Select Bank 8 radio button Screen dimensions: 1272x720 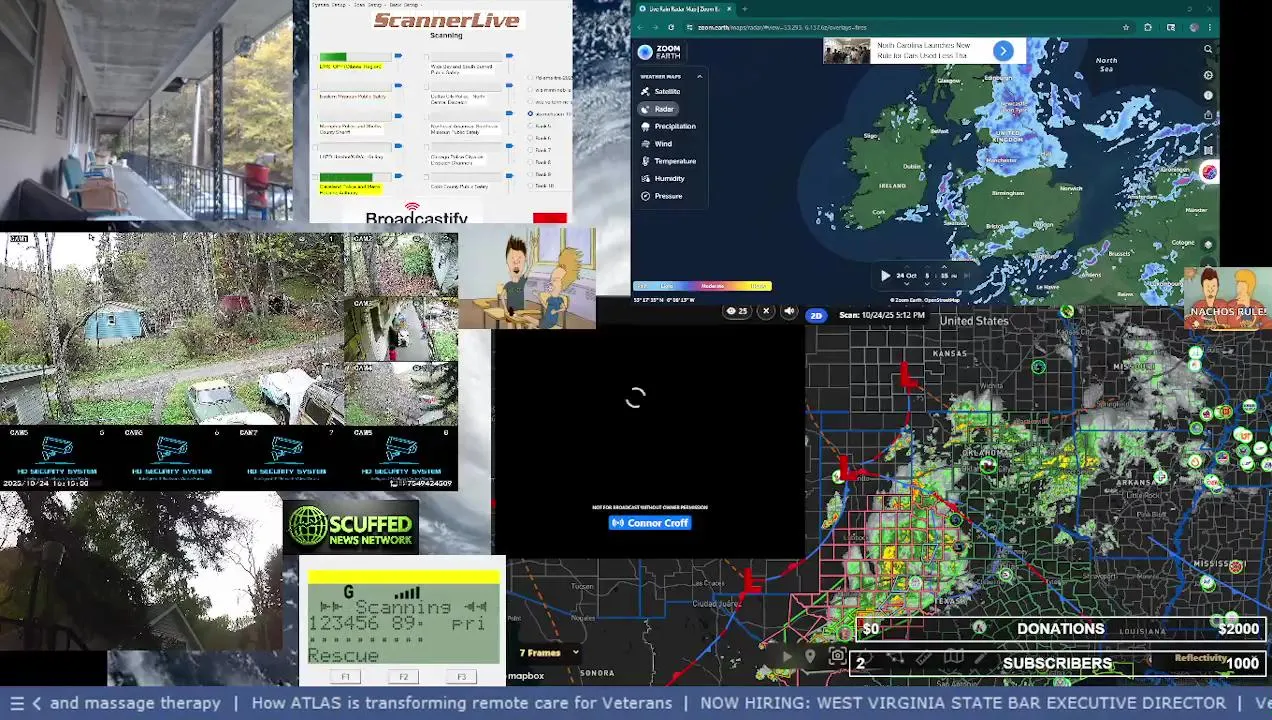pyautogui.click(x=531, y=162)
